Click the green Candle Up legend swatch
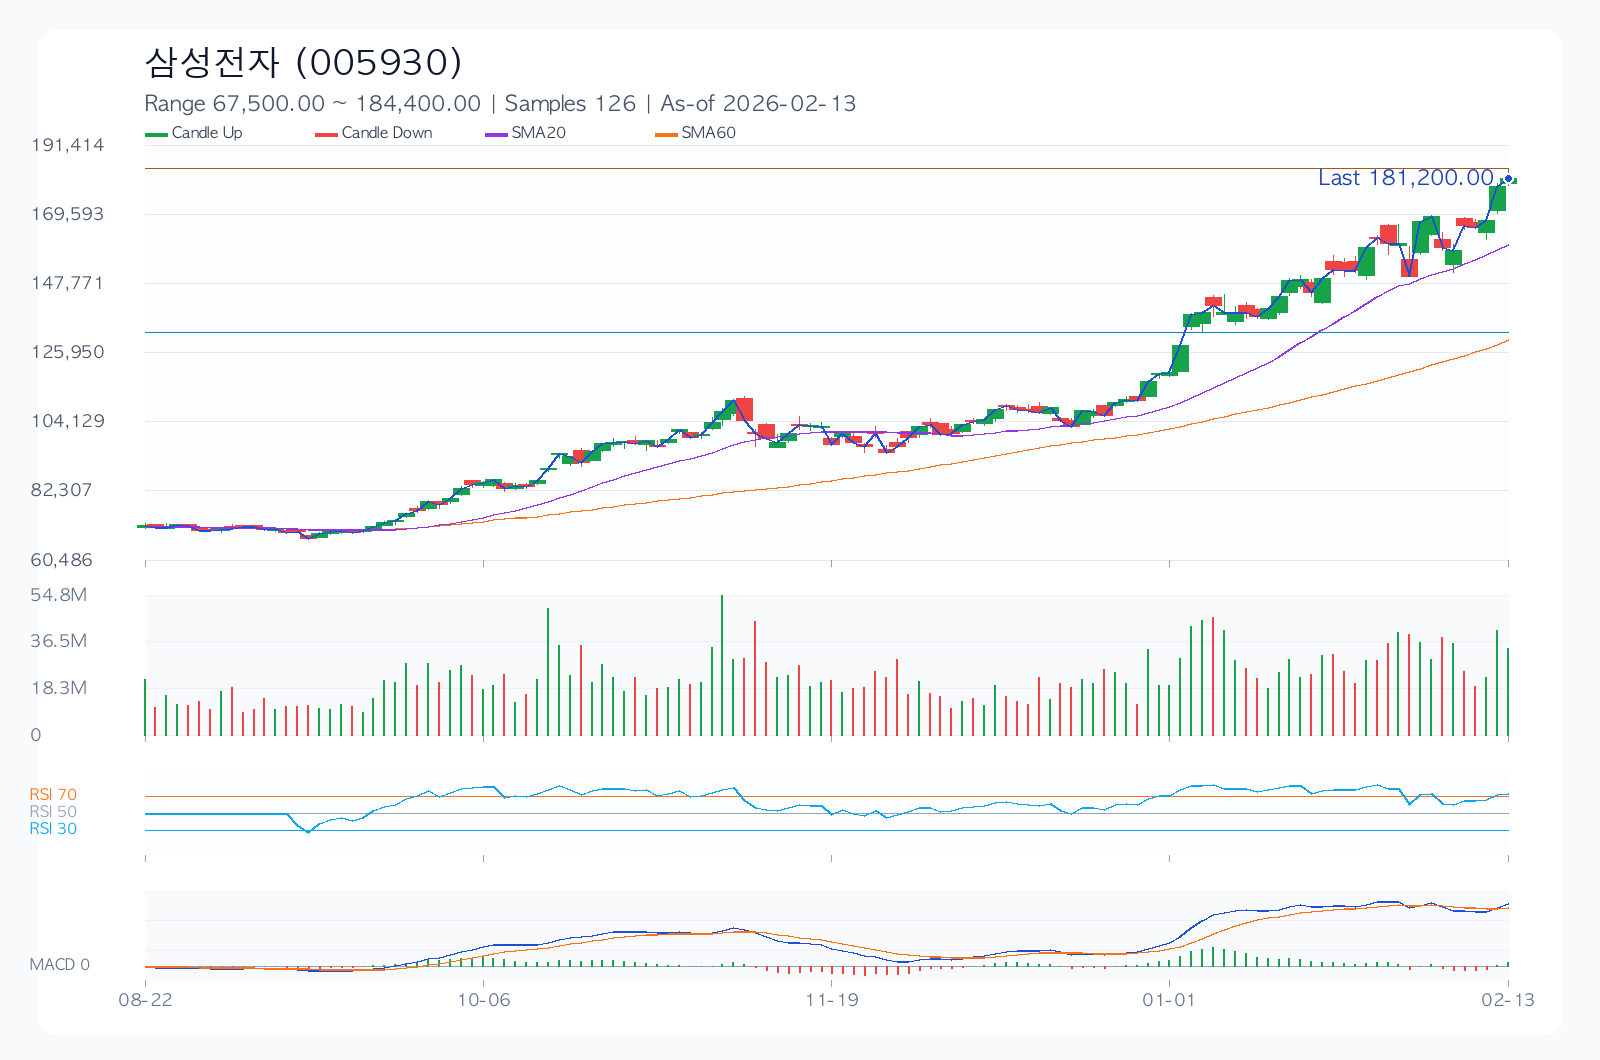 156,134
